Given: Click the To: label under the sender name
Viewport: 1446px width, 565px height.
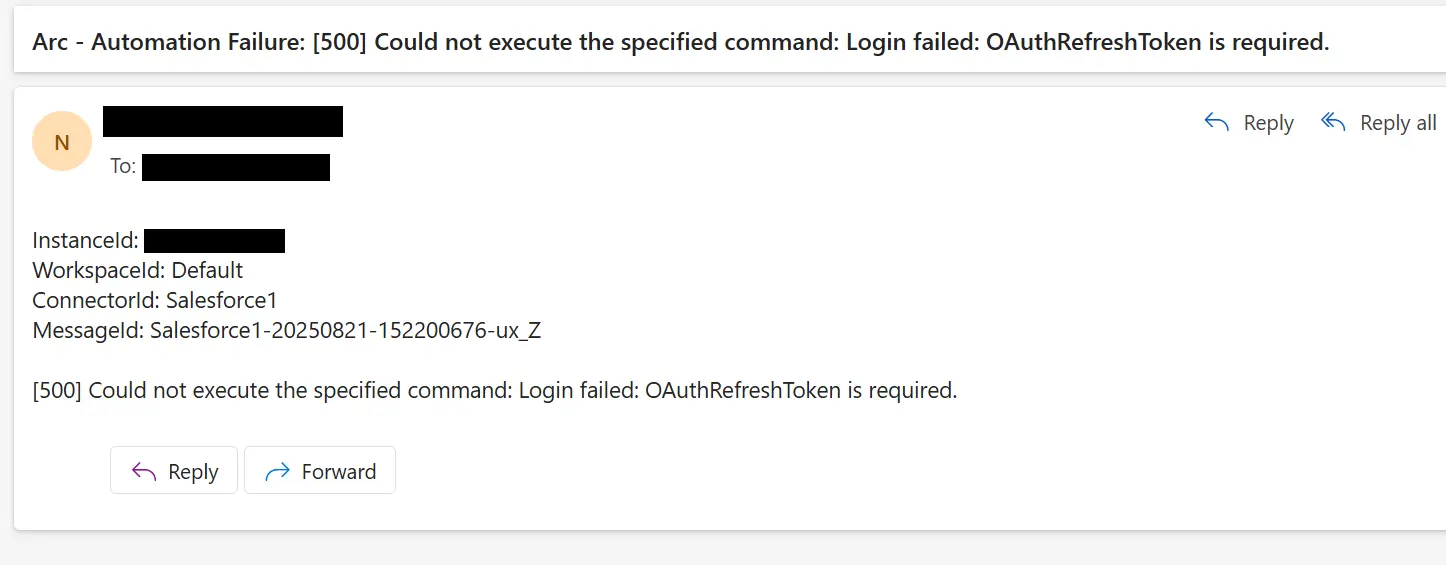Looking at the screenshot, I should point(123,167).
